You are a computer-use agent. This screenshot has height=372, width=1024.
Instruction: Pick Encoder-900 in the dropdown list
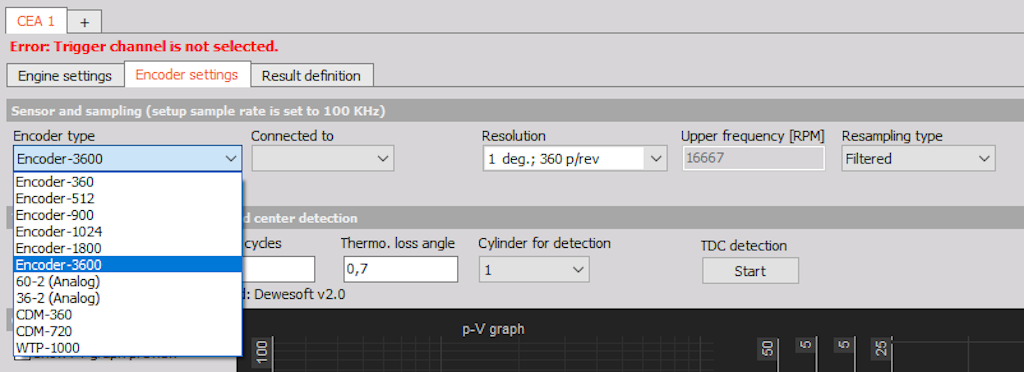click(127, 215)
